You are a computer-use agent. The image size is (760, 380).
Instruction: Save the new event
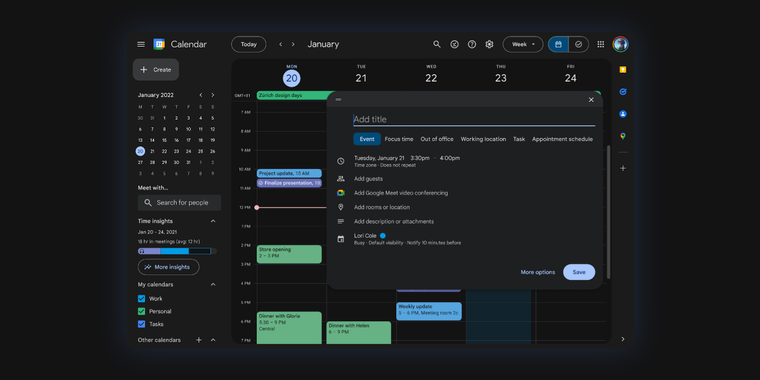(579, 272)
